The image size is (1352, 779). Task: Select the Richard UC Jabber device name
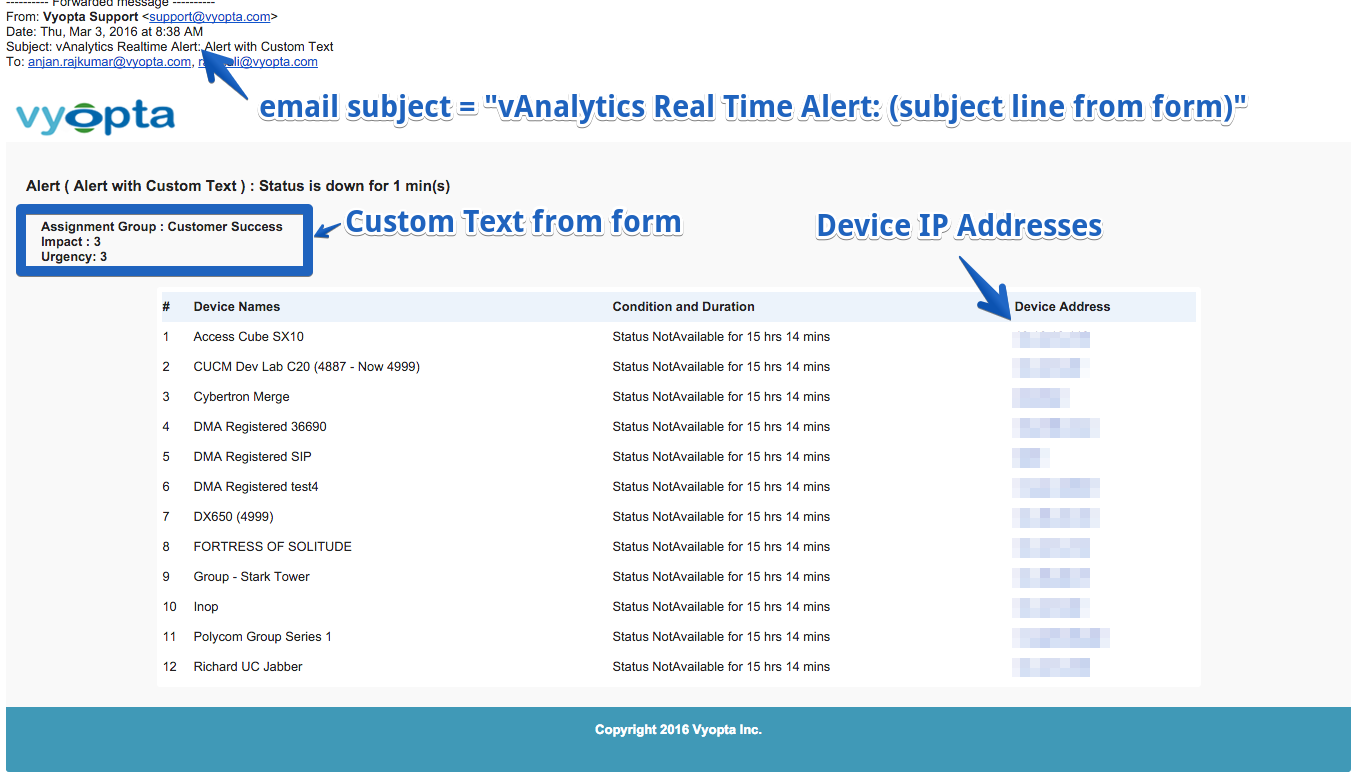coord(248,667)
